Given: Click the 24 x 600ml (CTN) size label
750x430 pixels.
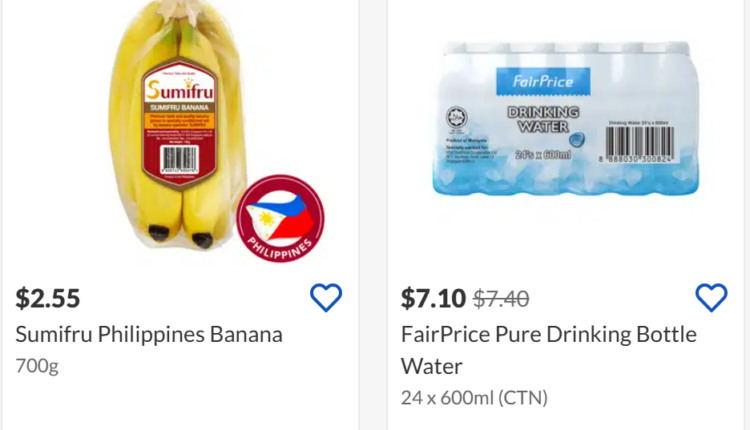Looking at the screenshot, I should [x=474, y=397].
